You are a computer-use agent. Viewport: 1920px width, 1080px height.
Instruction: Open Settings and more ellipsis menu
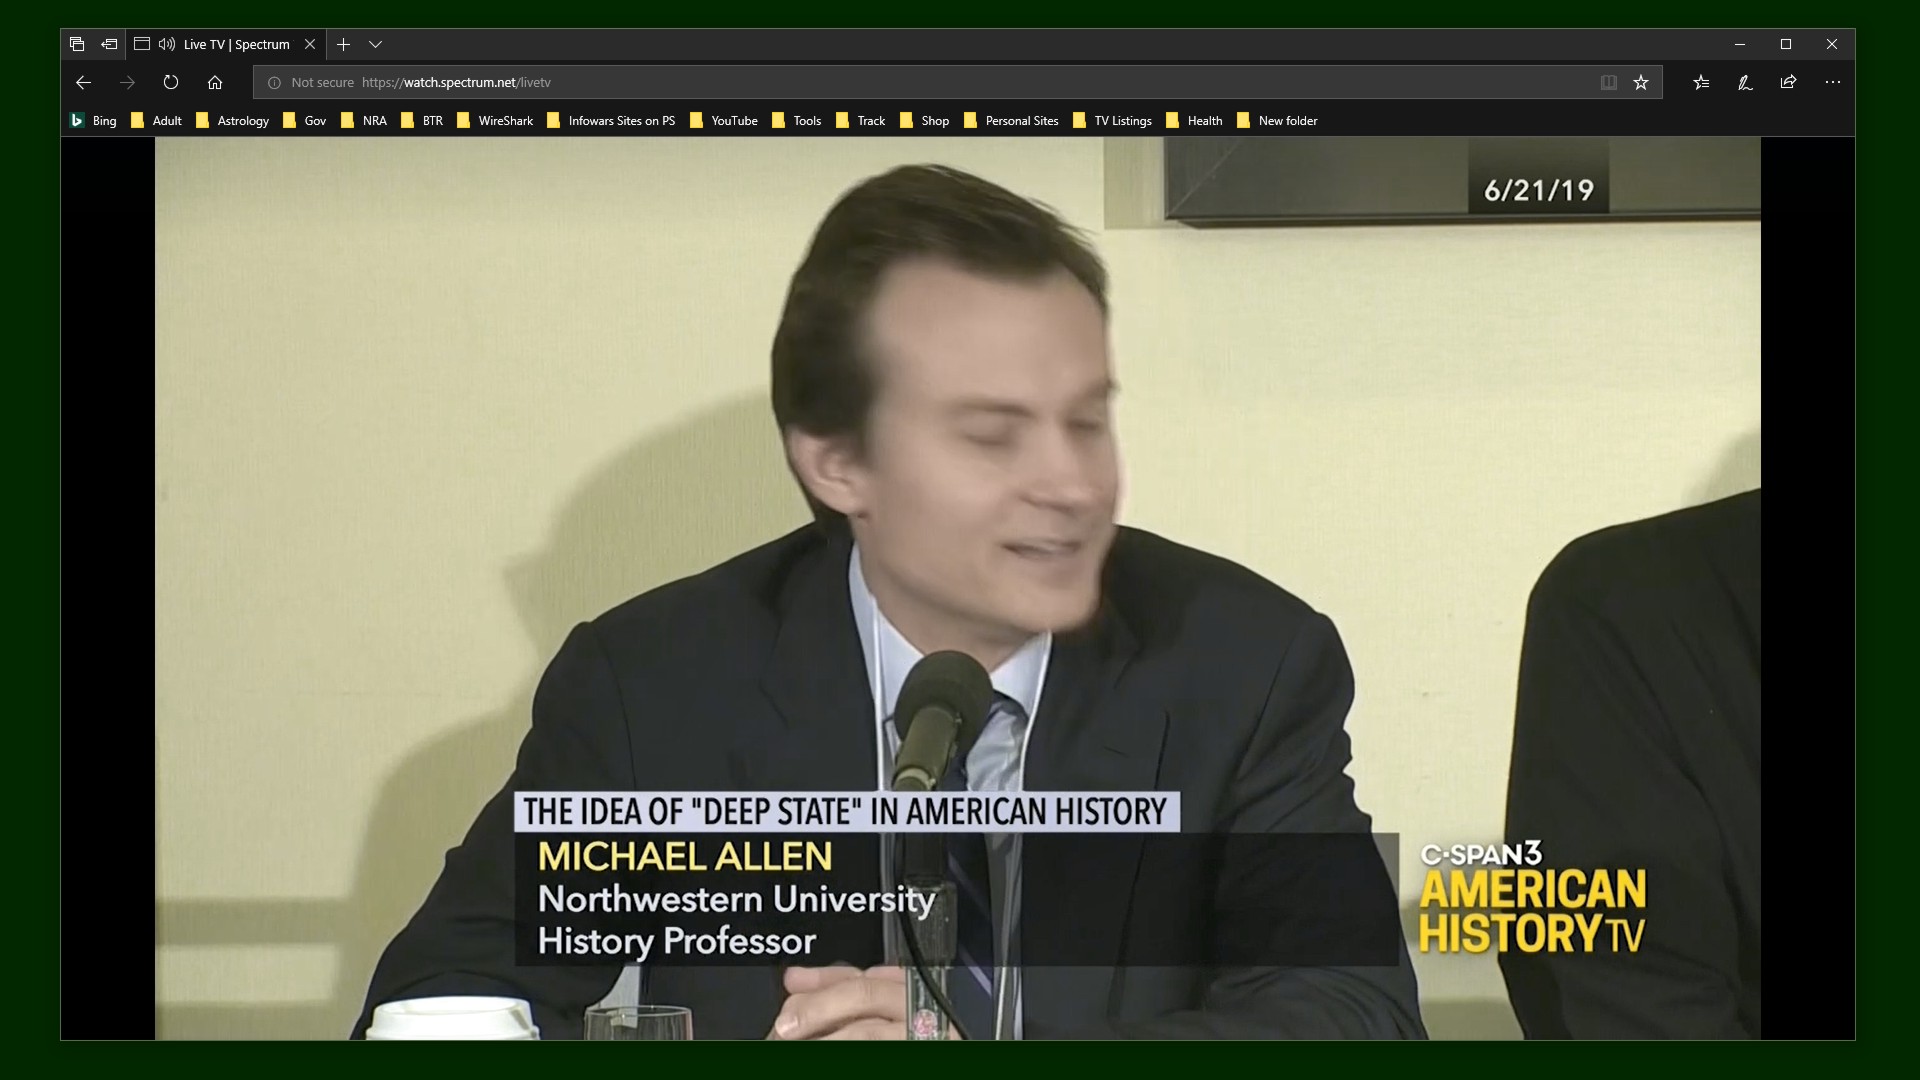pos(1832,83)
